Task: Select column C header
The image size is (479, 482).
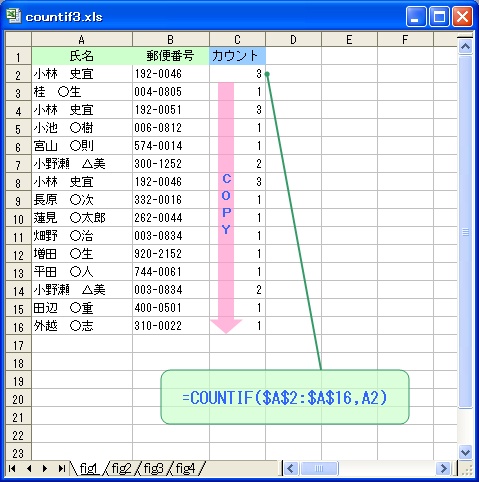Action: (x=237, y=39)
